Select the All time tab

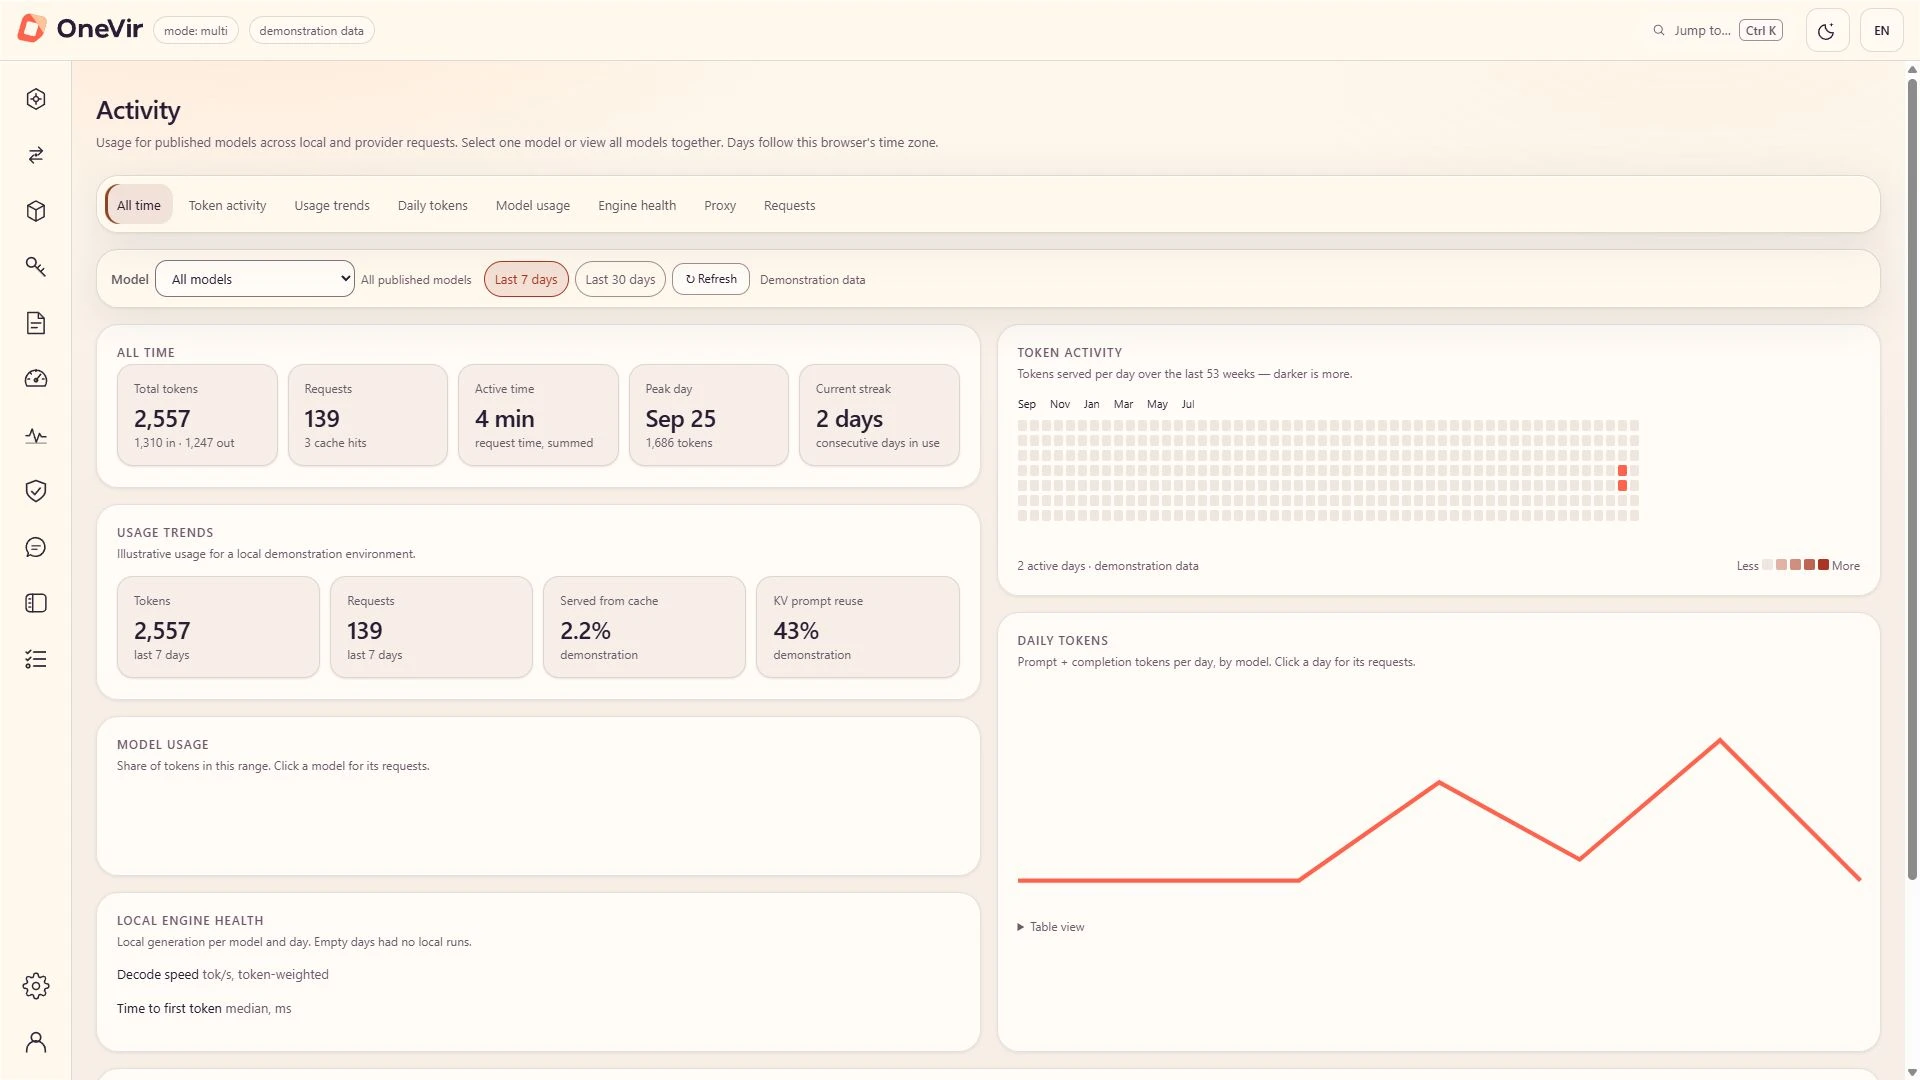pyautogui.click(x=139, y=205)
